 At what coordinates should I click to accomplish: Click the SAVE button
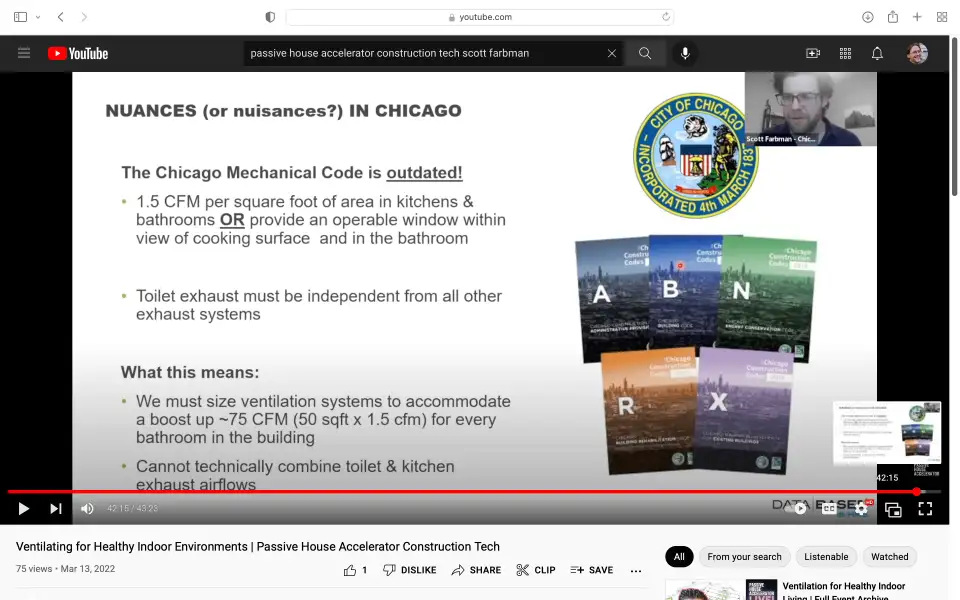pyautogui.click(x=592, y=570)
